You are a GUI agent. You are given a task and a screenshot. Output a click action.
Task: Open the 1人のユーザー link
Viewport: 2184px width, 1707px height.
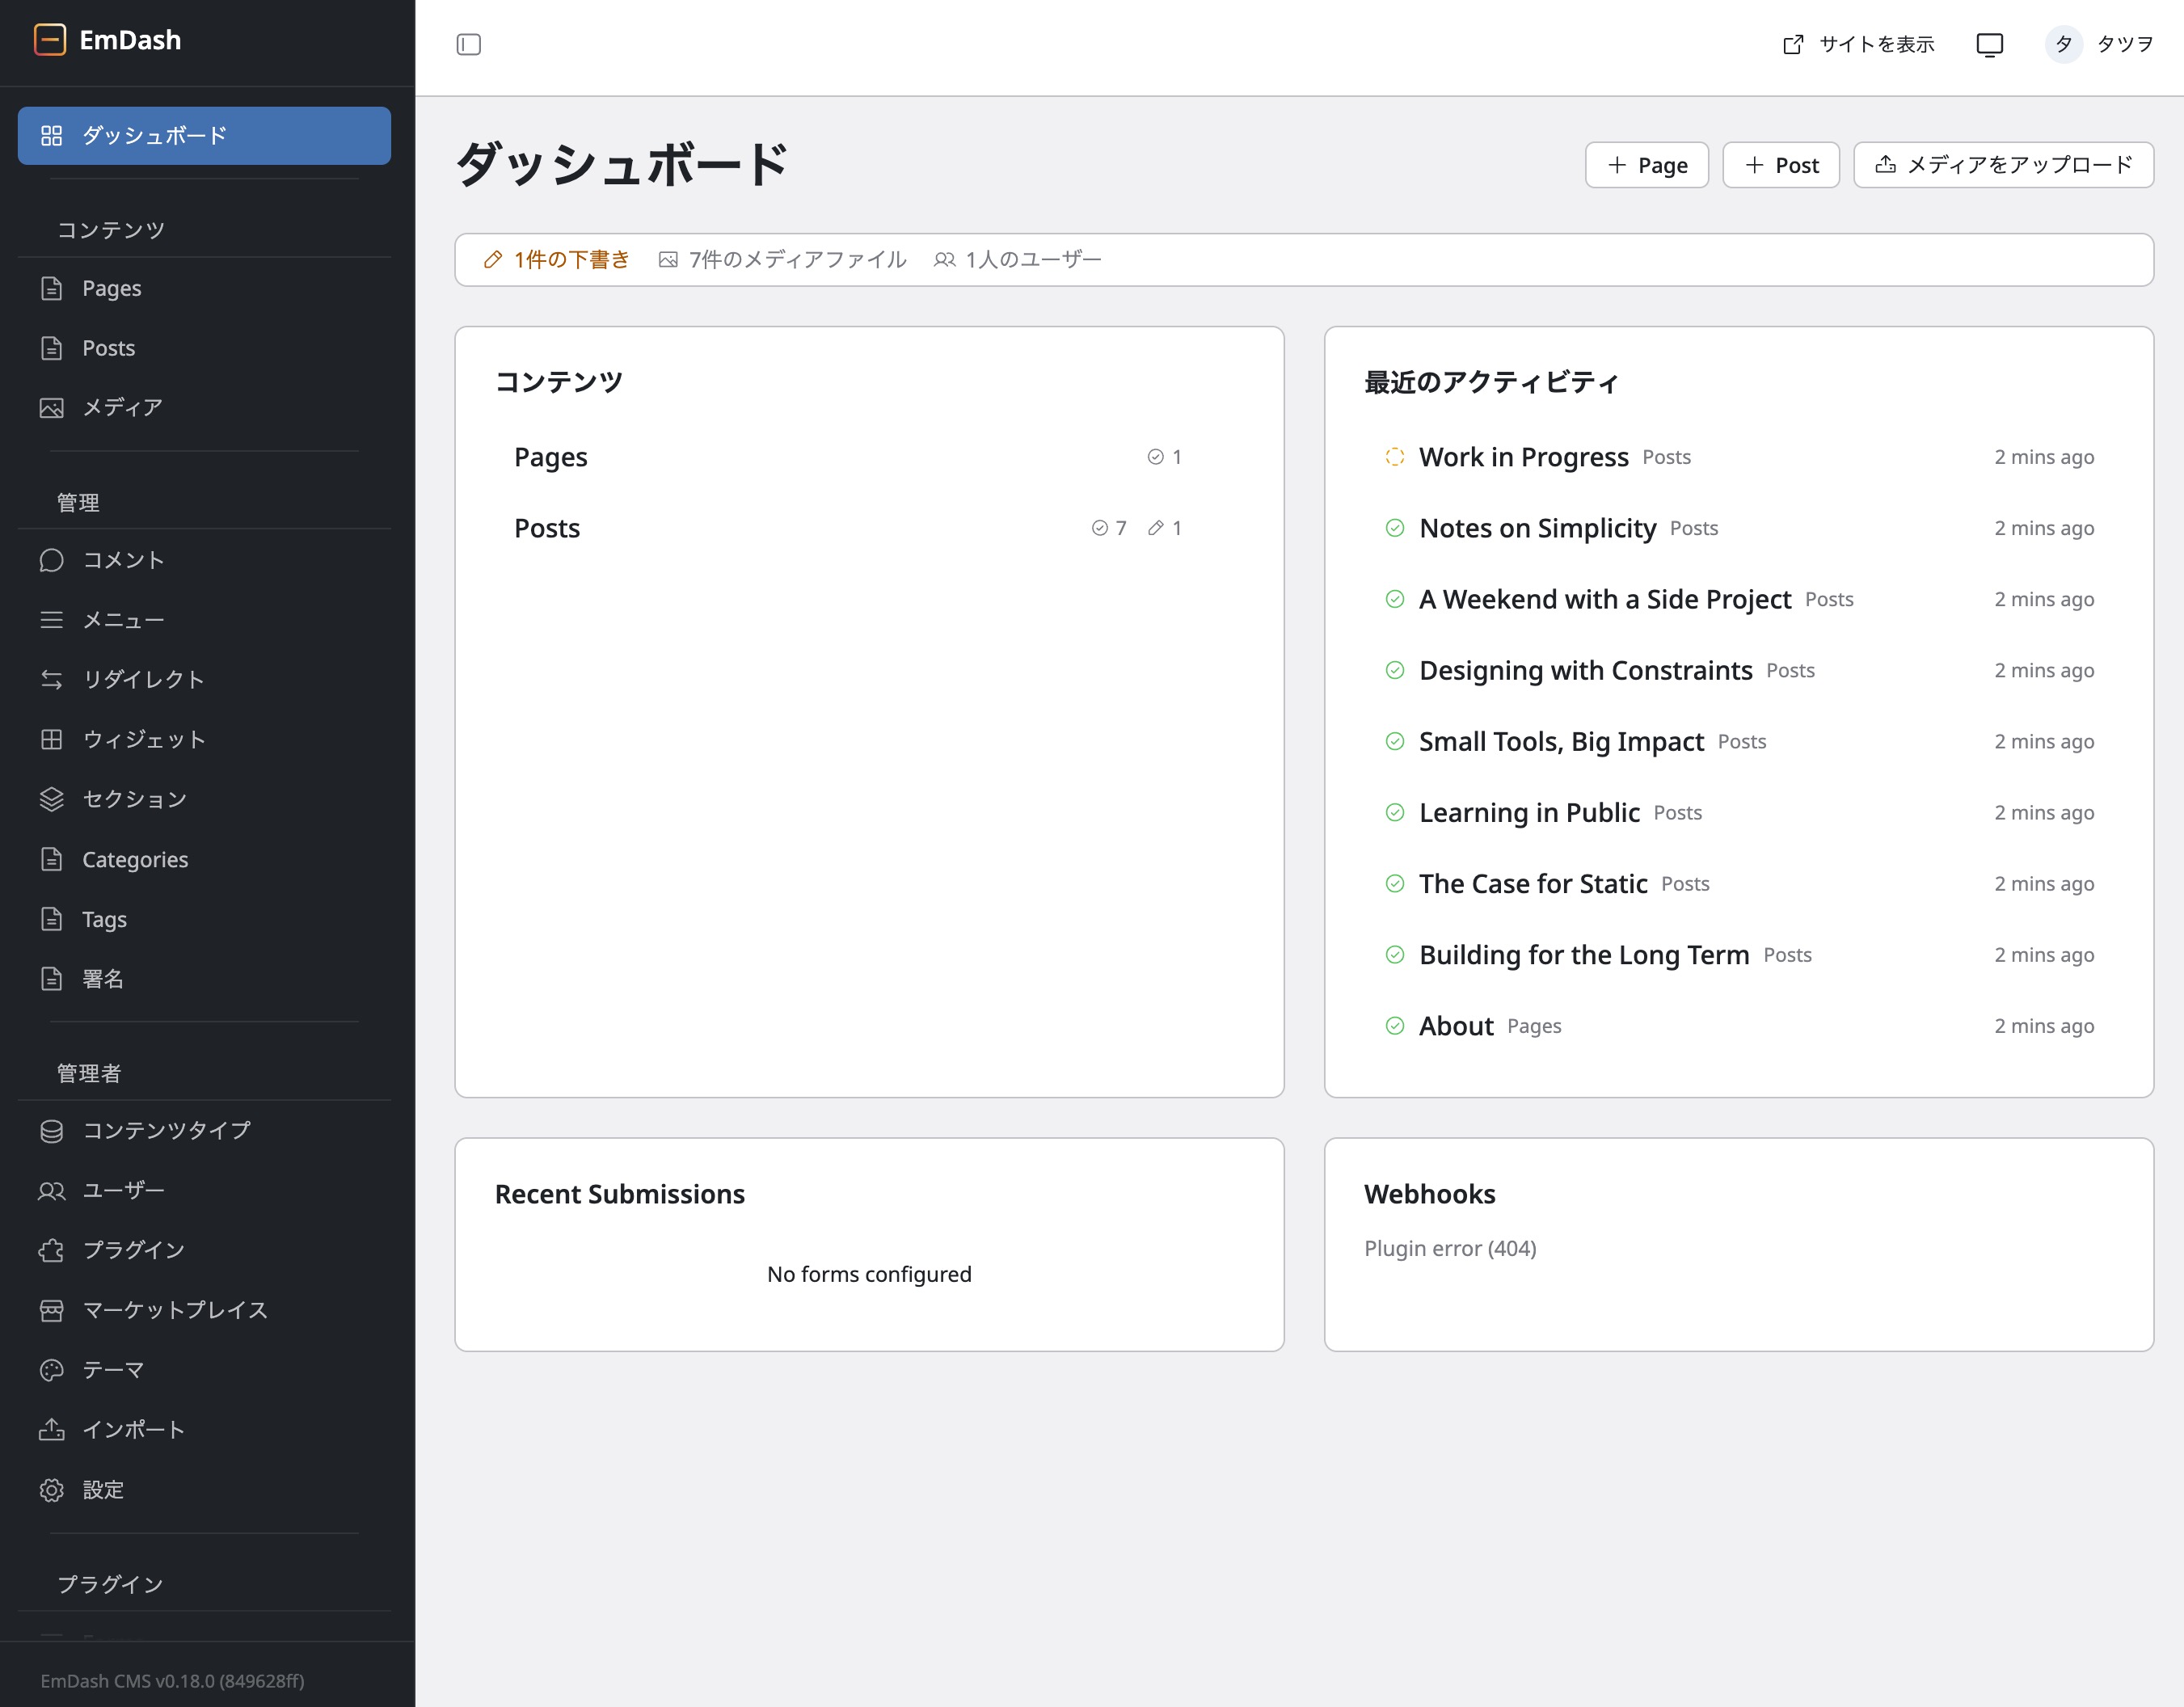coord(1017,260)
